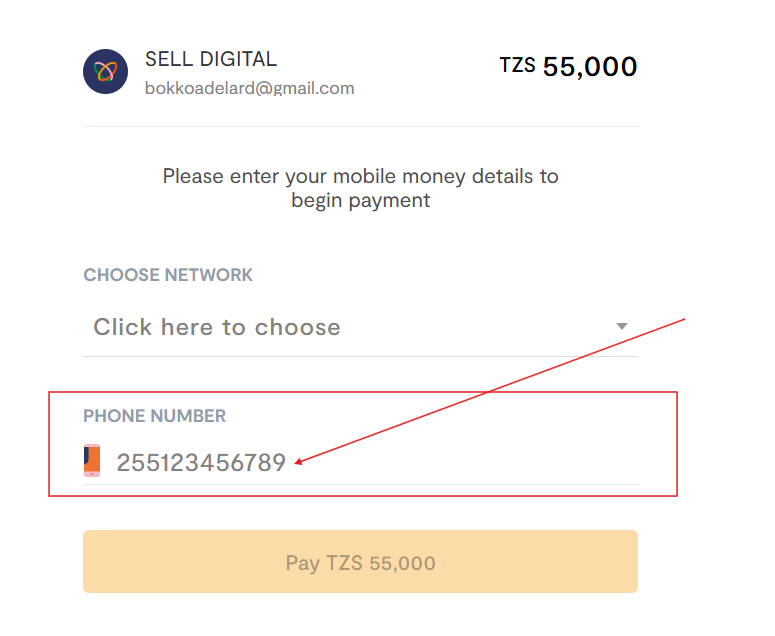
Task: Click the underline beneath the network dropdown
Action: (360, 356)
